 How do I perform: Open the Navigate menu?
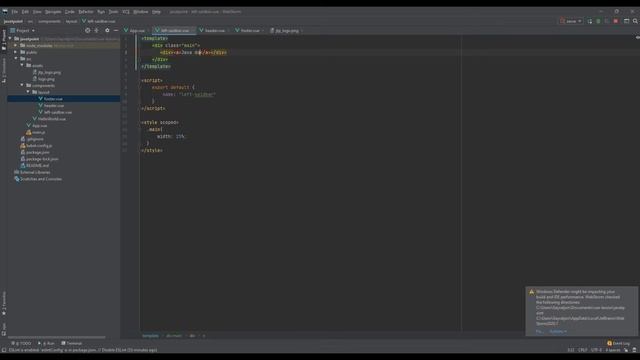pyautogui.click(x=53, y=12)
